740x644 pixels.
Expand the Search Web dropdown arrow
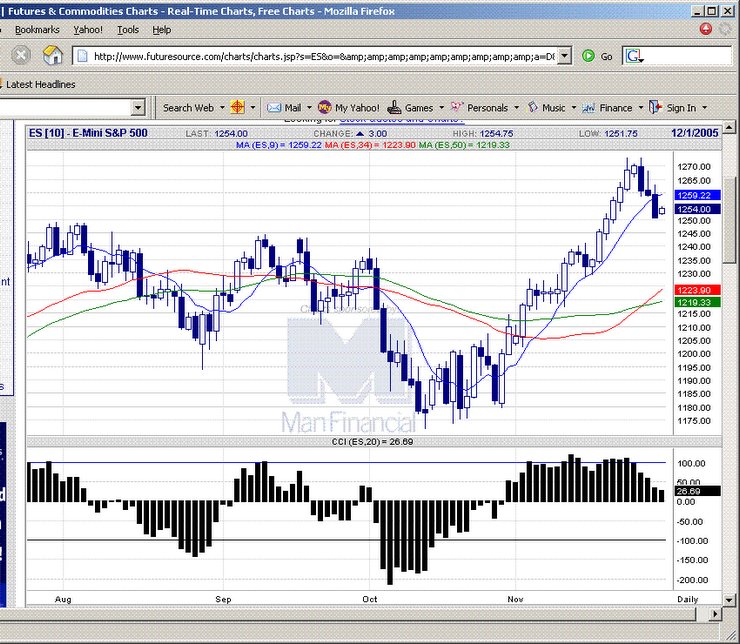(x=222, y=108)
